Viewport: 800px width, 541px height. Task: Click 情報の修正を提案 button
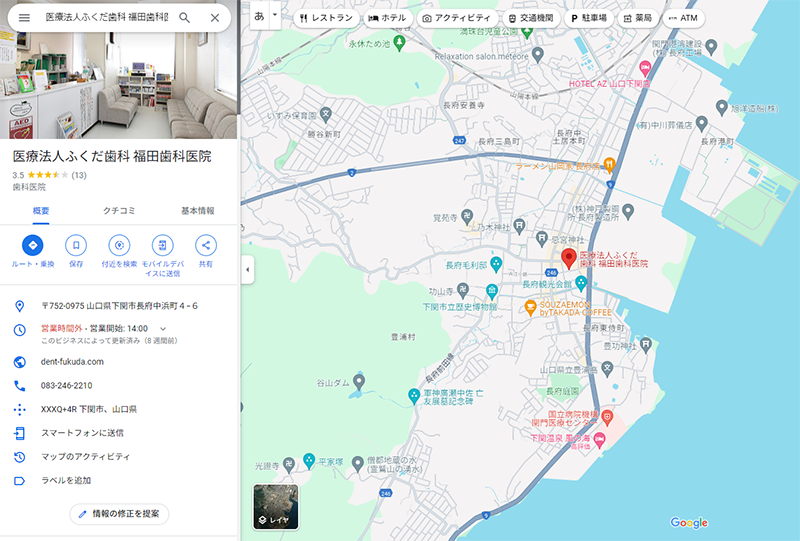pyautogui.click(x=119, y=514)
